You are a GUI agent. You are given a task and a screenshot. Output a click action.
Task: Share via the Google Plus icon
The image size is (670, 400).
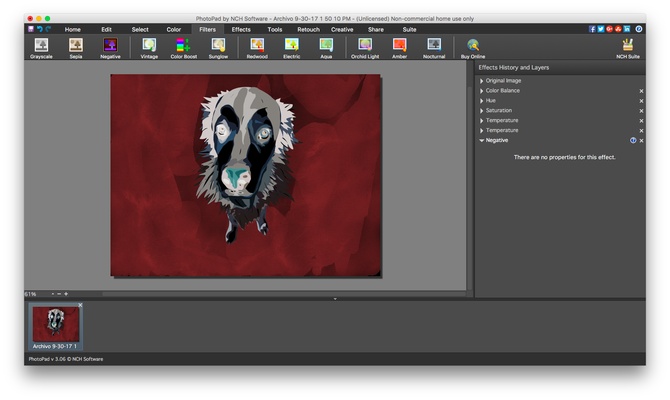click(x=609, y=29)
